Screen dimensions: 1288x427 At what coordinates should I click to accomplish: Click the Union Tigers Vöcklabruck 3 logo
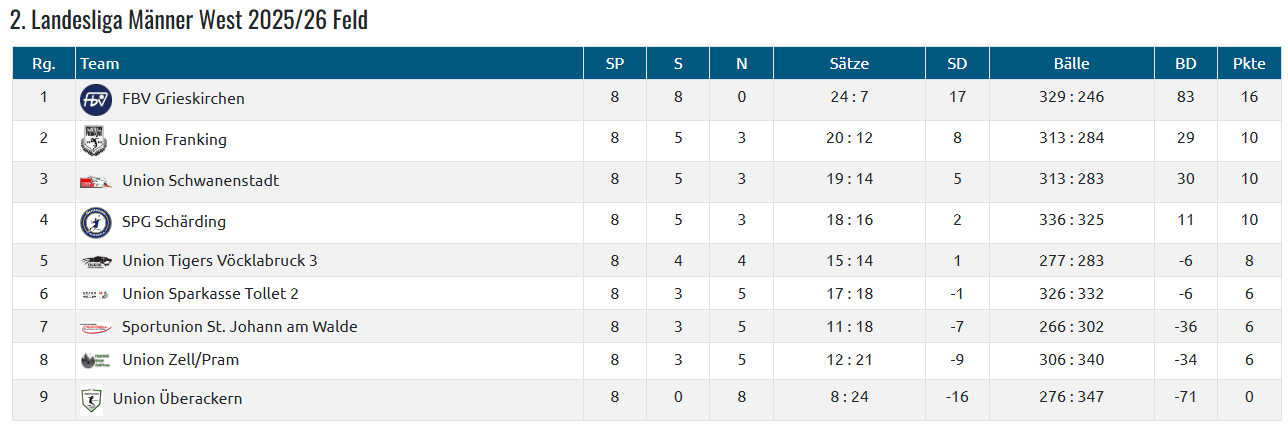[96, 262]
